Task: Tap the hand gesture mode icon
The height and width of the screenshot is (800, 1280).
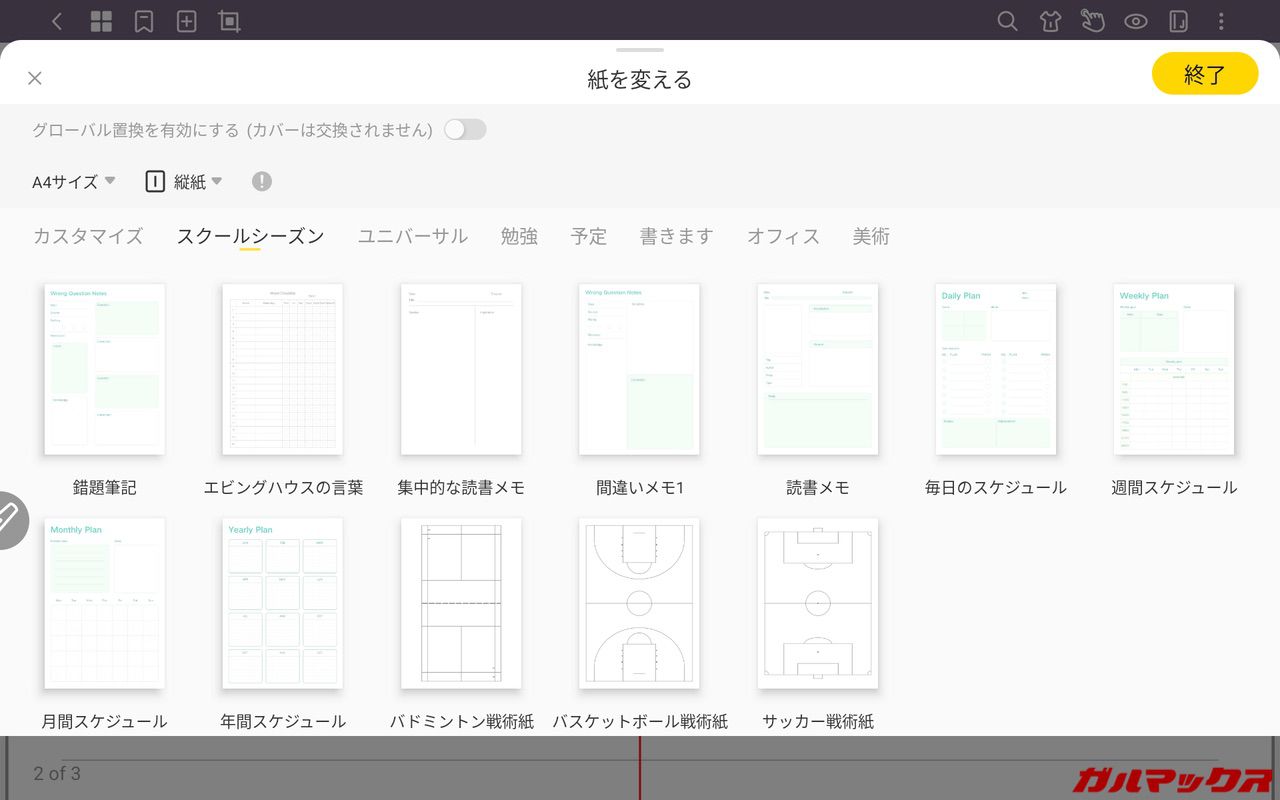Action: pos(1092,21)
